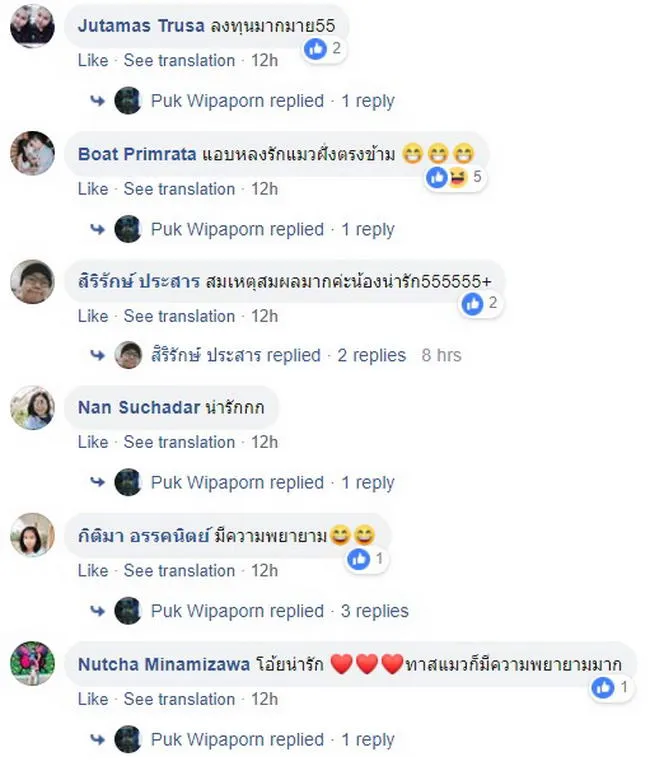Click the reply arrow under Nan Suchadar's comment

coord(98,483)
